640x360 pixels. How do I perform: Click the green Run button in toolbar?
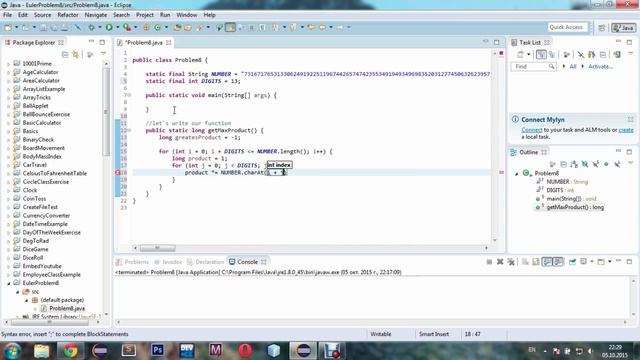click(x=109, y=27)
